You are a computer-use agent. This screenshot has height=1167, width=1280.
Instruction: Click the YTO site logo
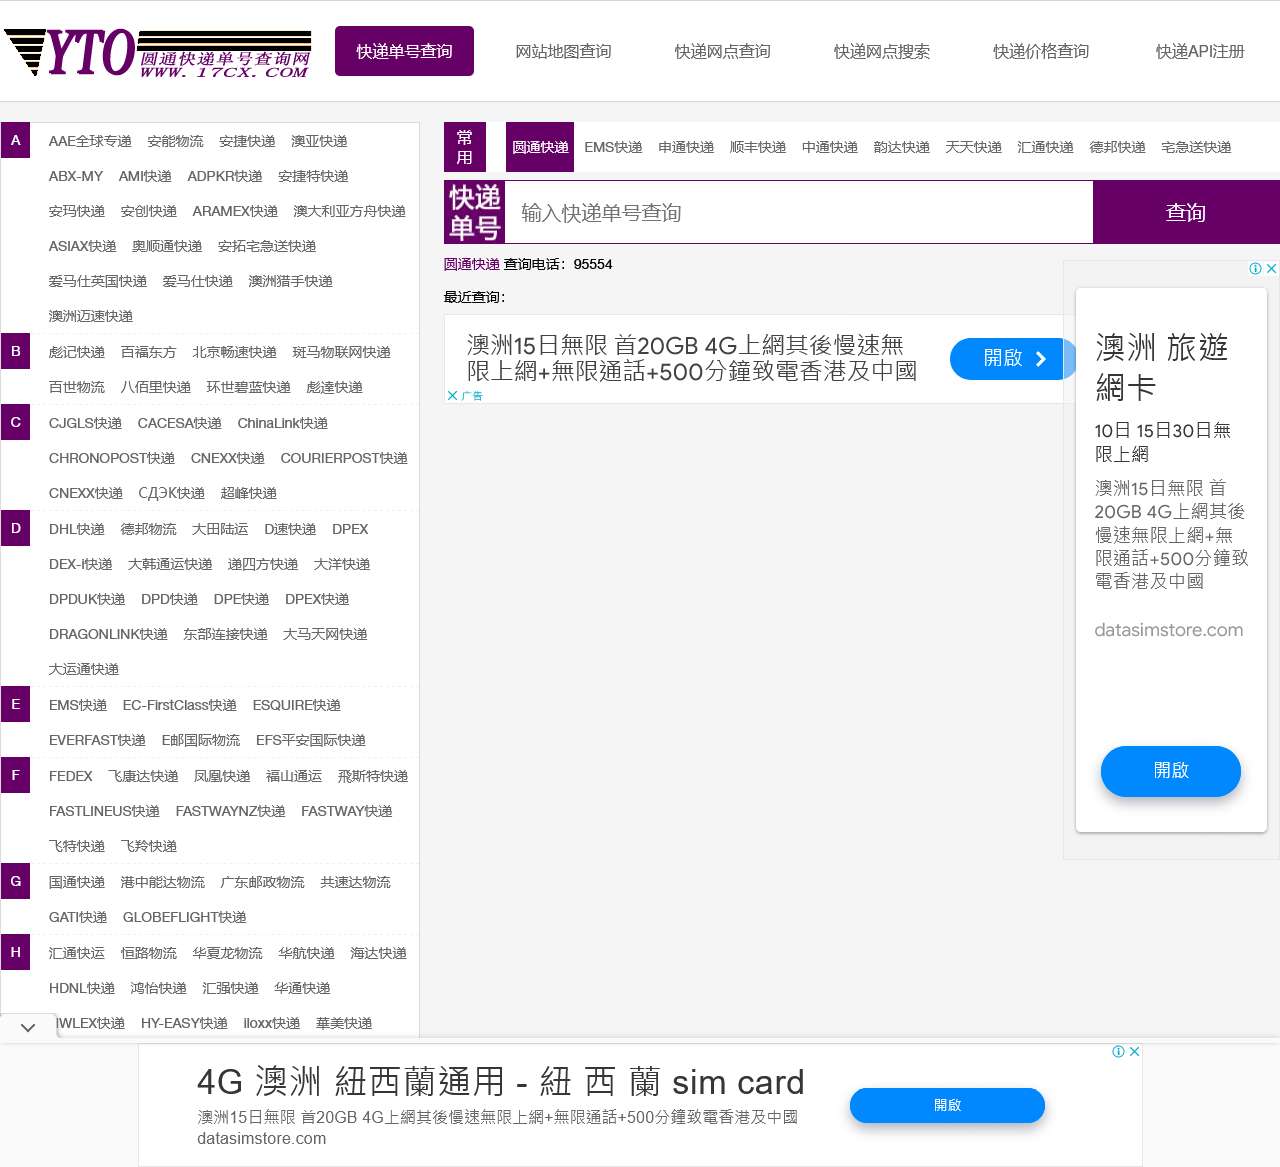tap(158, 53)
